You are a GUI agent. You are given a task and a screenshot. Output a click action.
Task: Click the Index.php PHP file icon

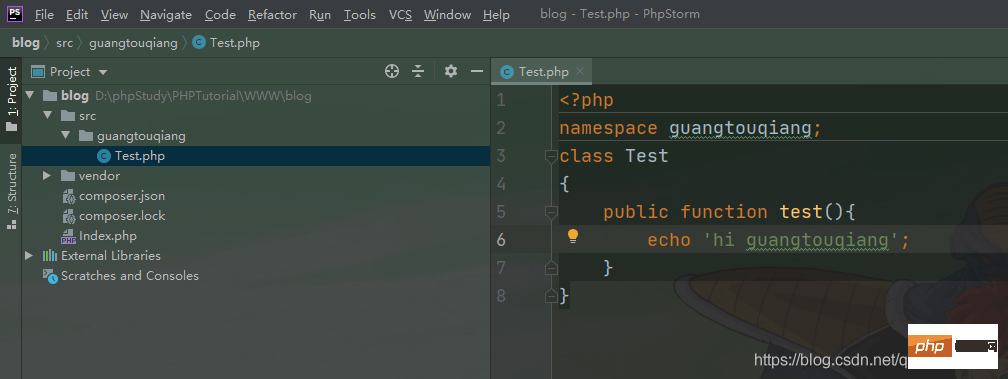point(68,236)
